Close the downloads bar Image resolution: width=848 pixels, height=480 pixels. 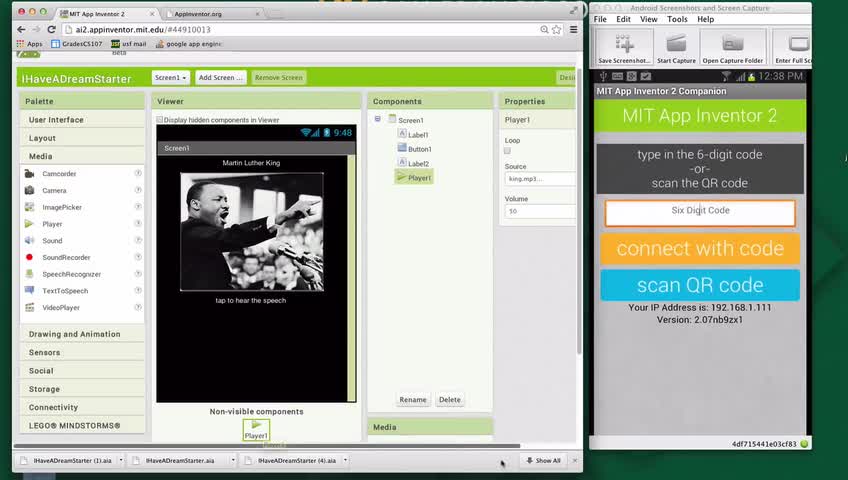[575, 461]
